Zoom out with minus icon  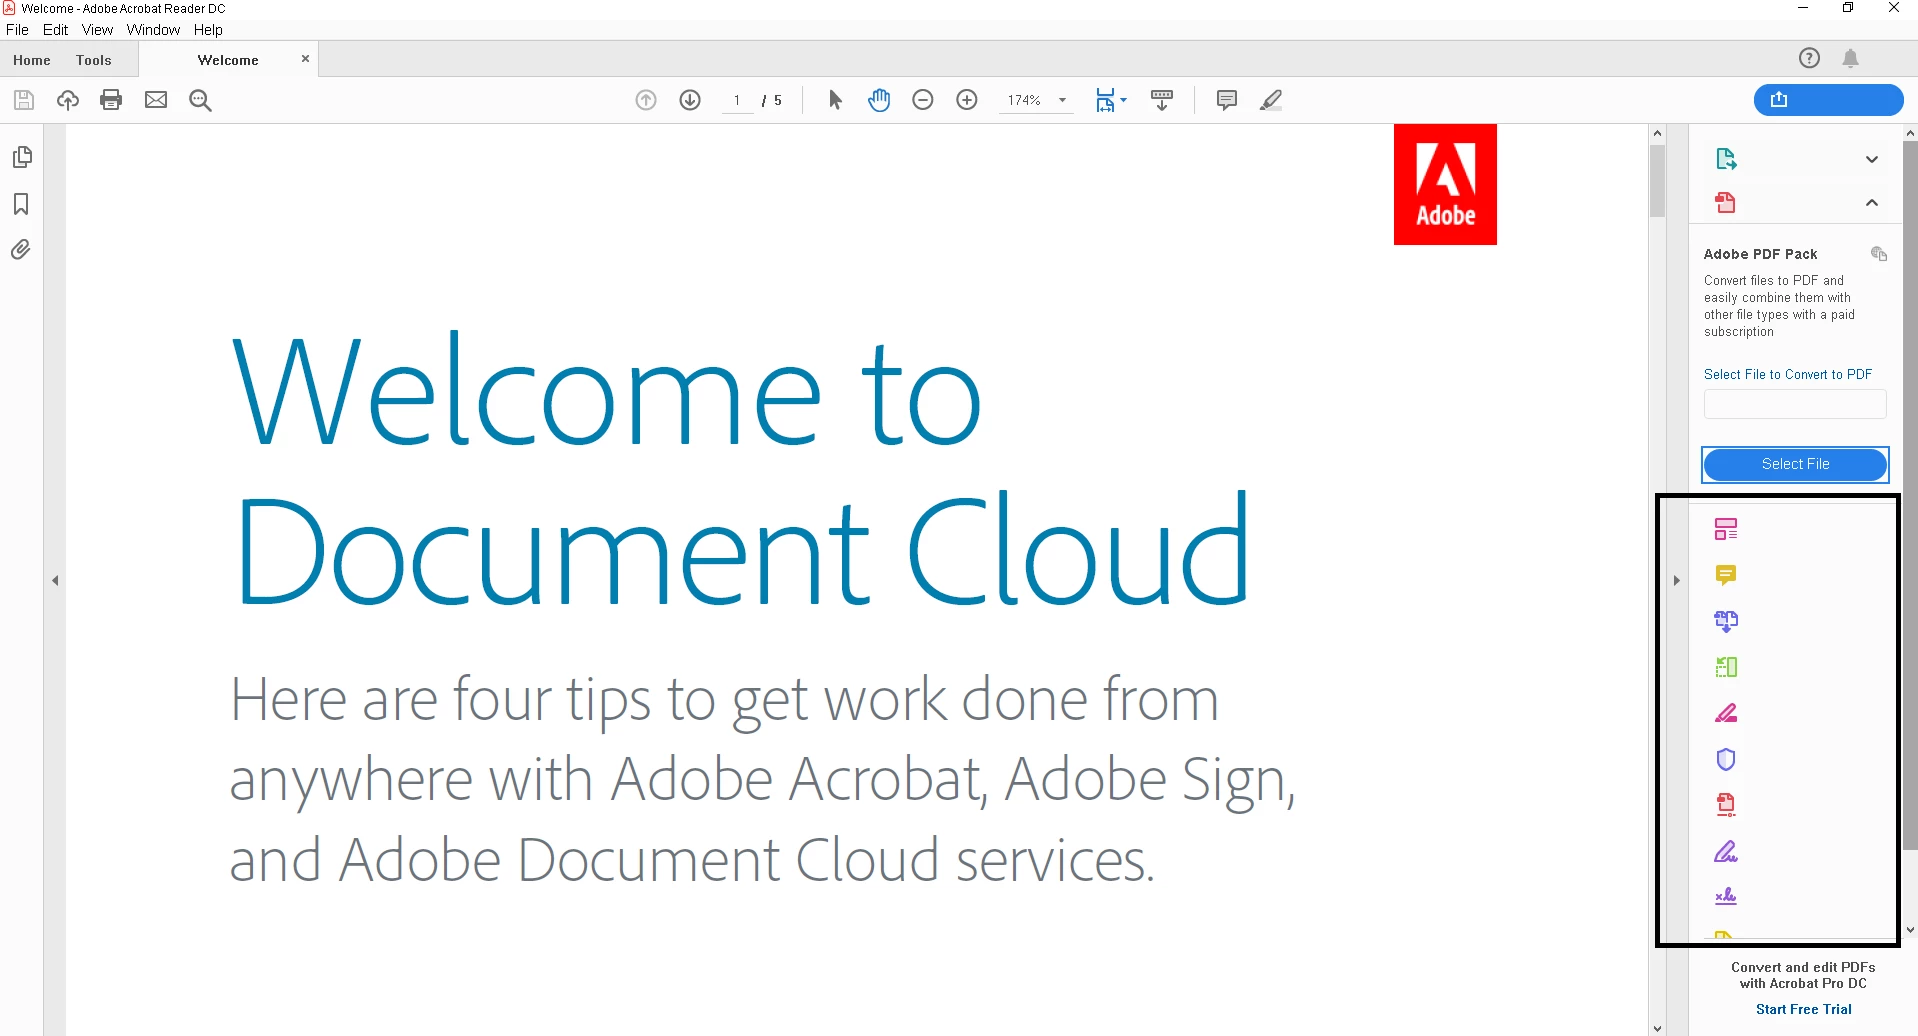[923, 100]
